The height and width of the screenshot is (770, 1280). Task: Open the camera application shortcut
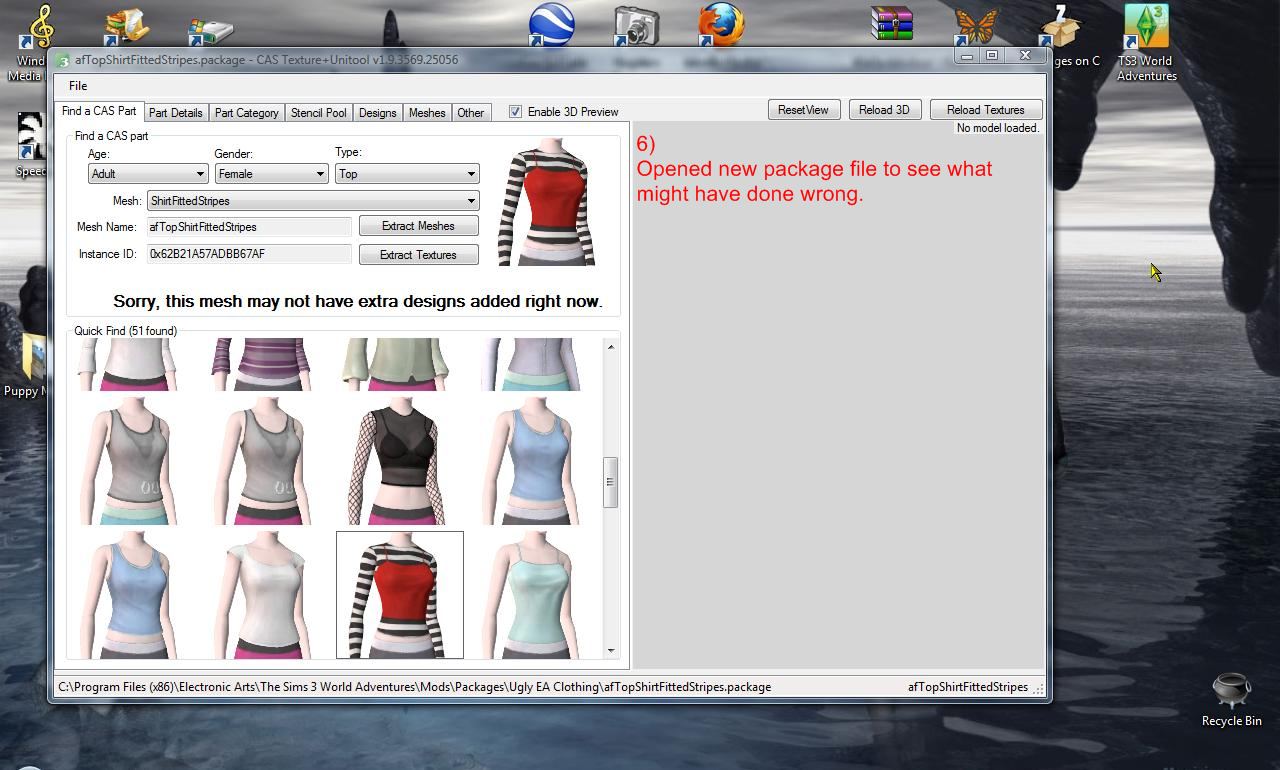[x=636, y=25]
